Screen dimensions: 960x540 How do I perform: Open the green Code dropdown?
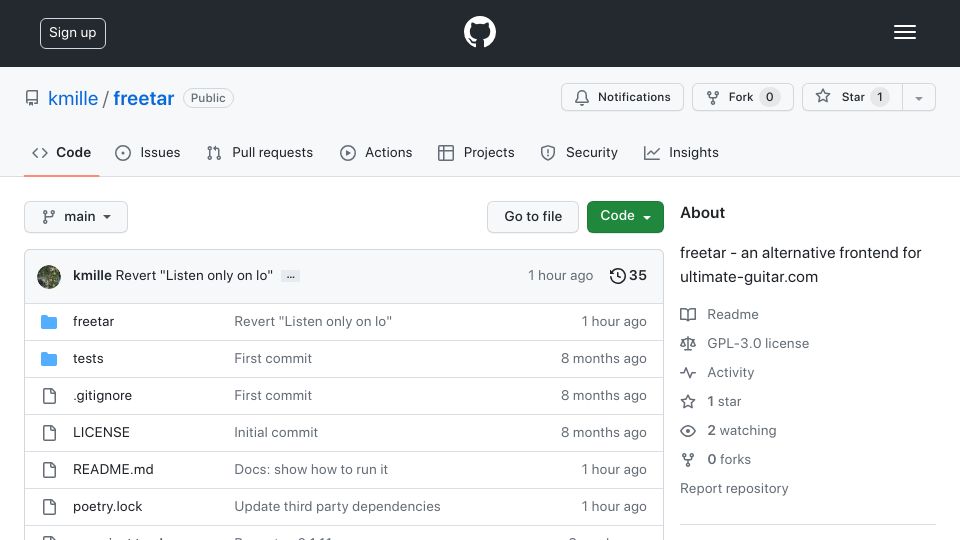coord(625,217)
